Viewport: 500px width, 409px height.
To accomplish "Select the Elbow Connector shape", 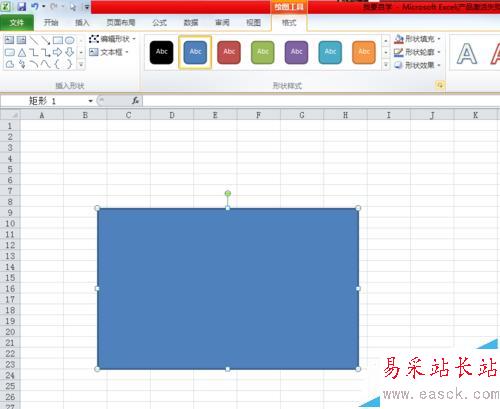I will tap(34, 52).
